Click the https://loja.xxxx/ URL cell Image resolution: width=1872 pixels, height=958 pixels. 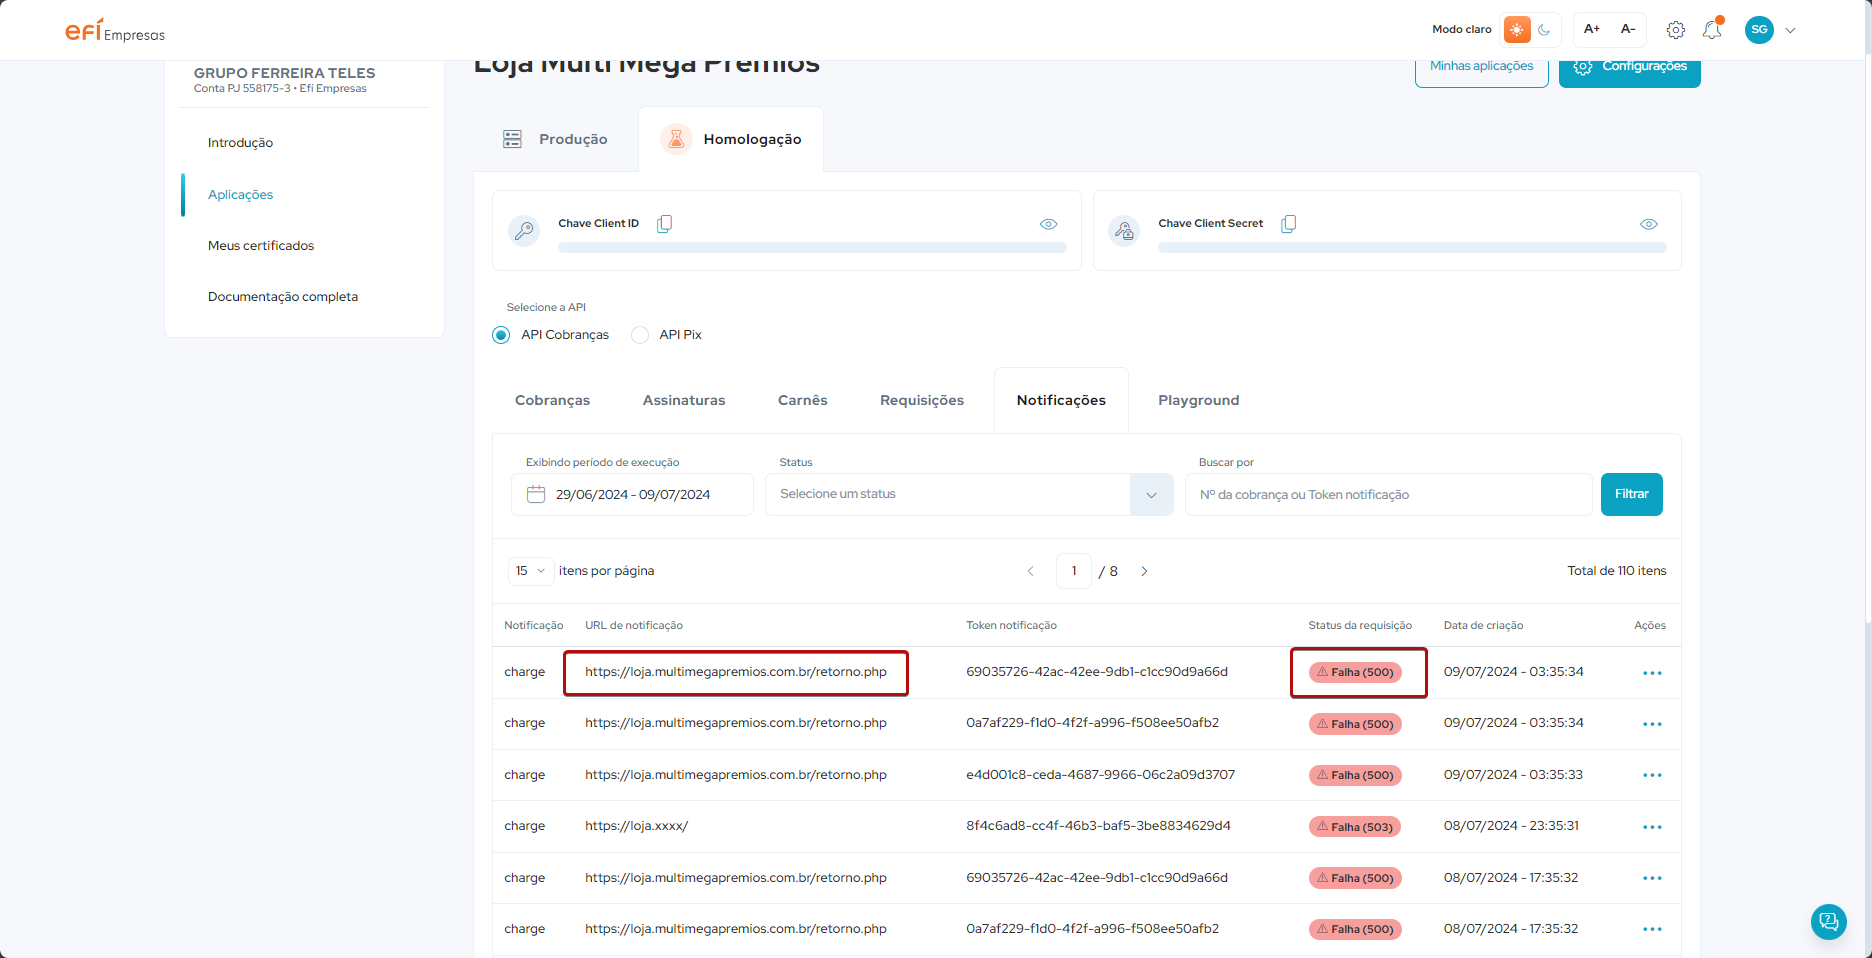coord(636,826)
